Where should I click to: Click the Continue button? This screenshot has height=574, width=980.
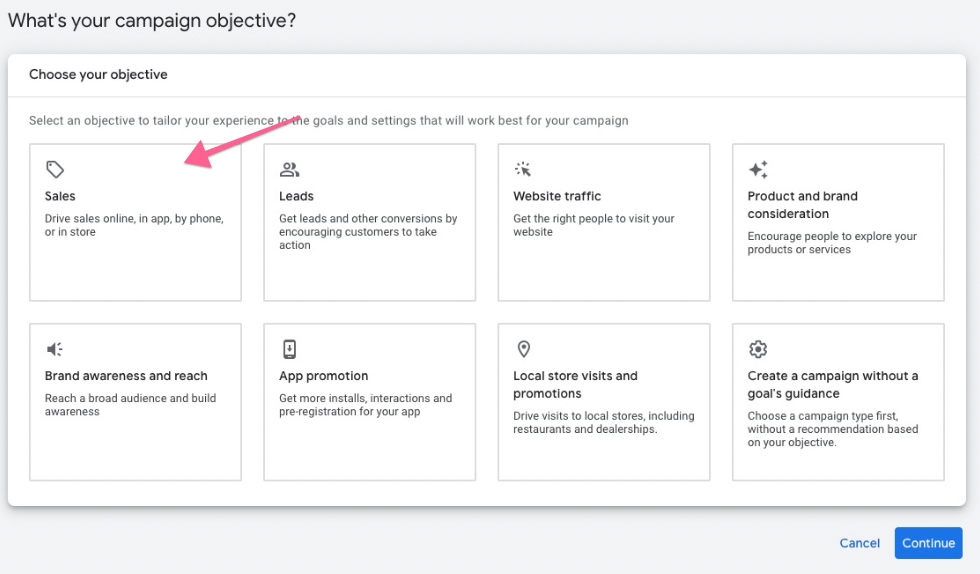(928, 543)
